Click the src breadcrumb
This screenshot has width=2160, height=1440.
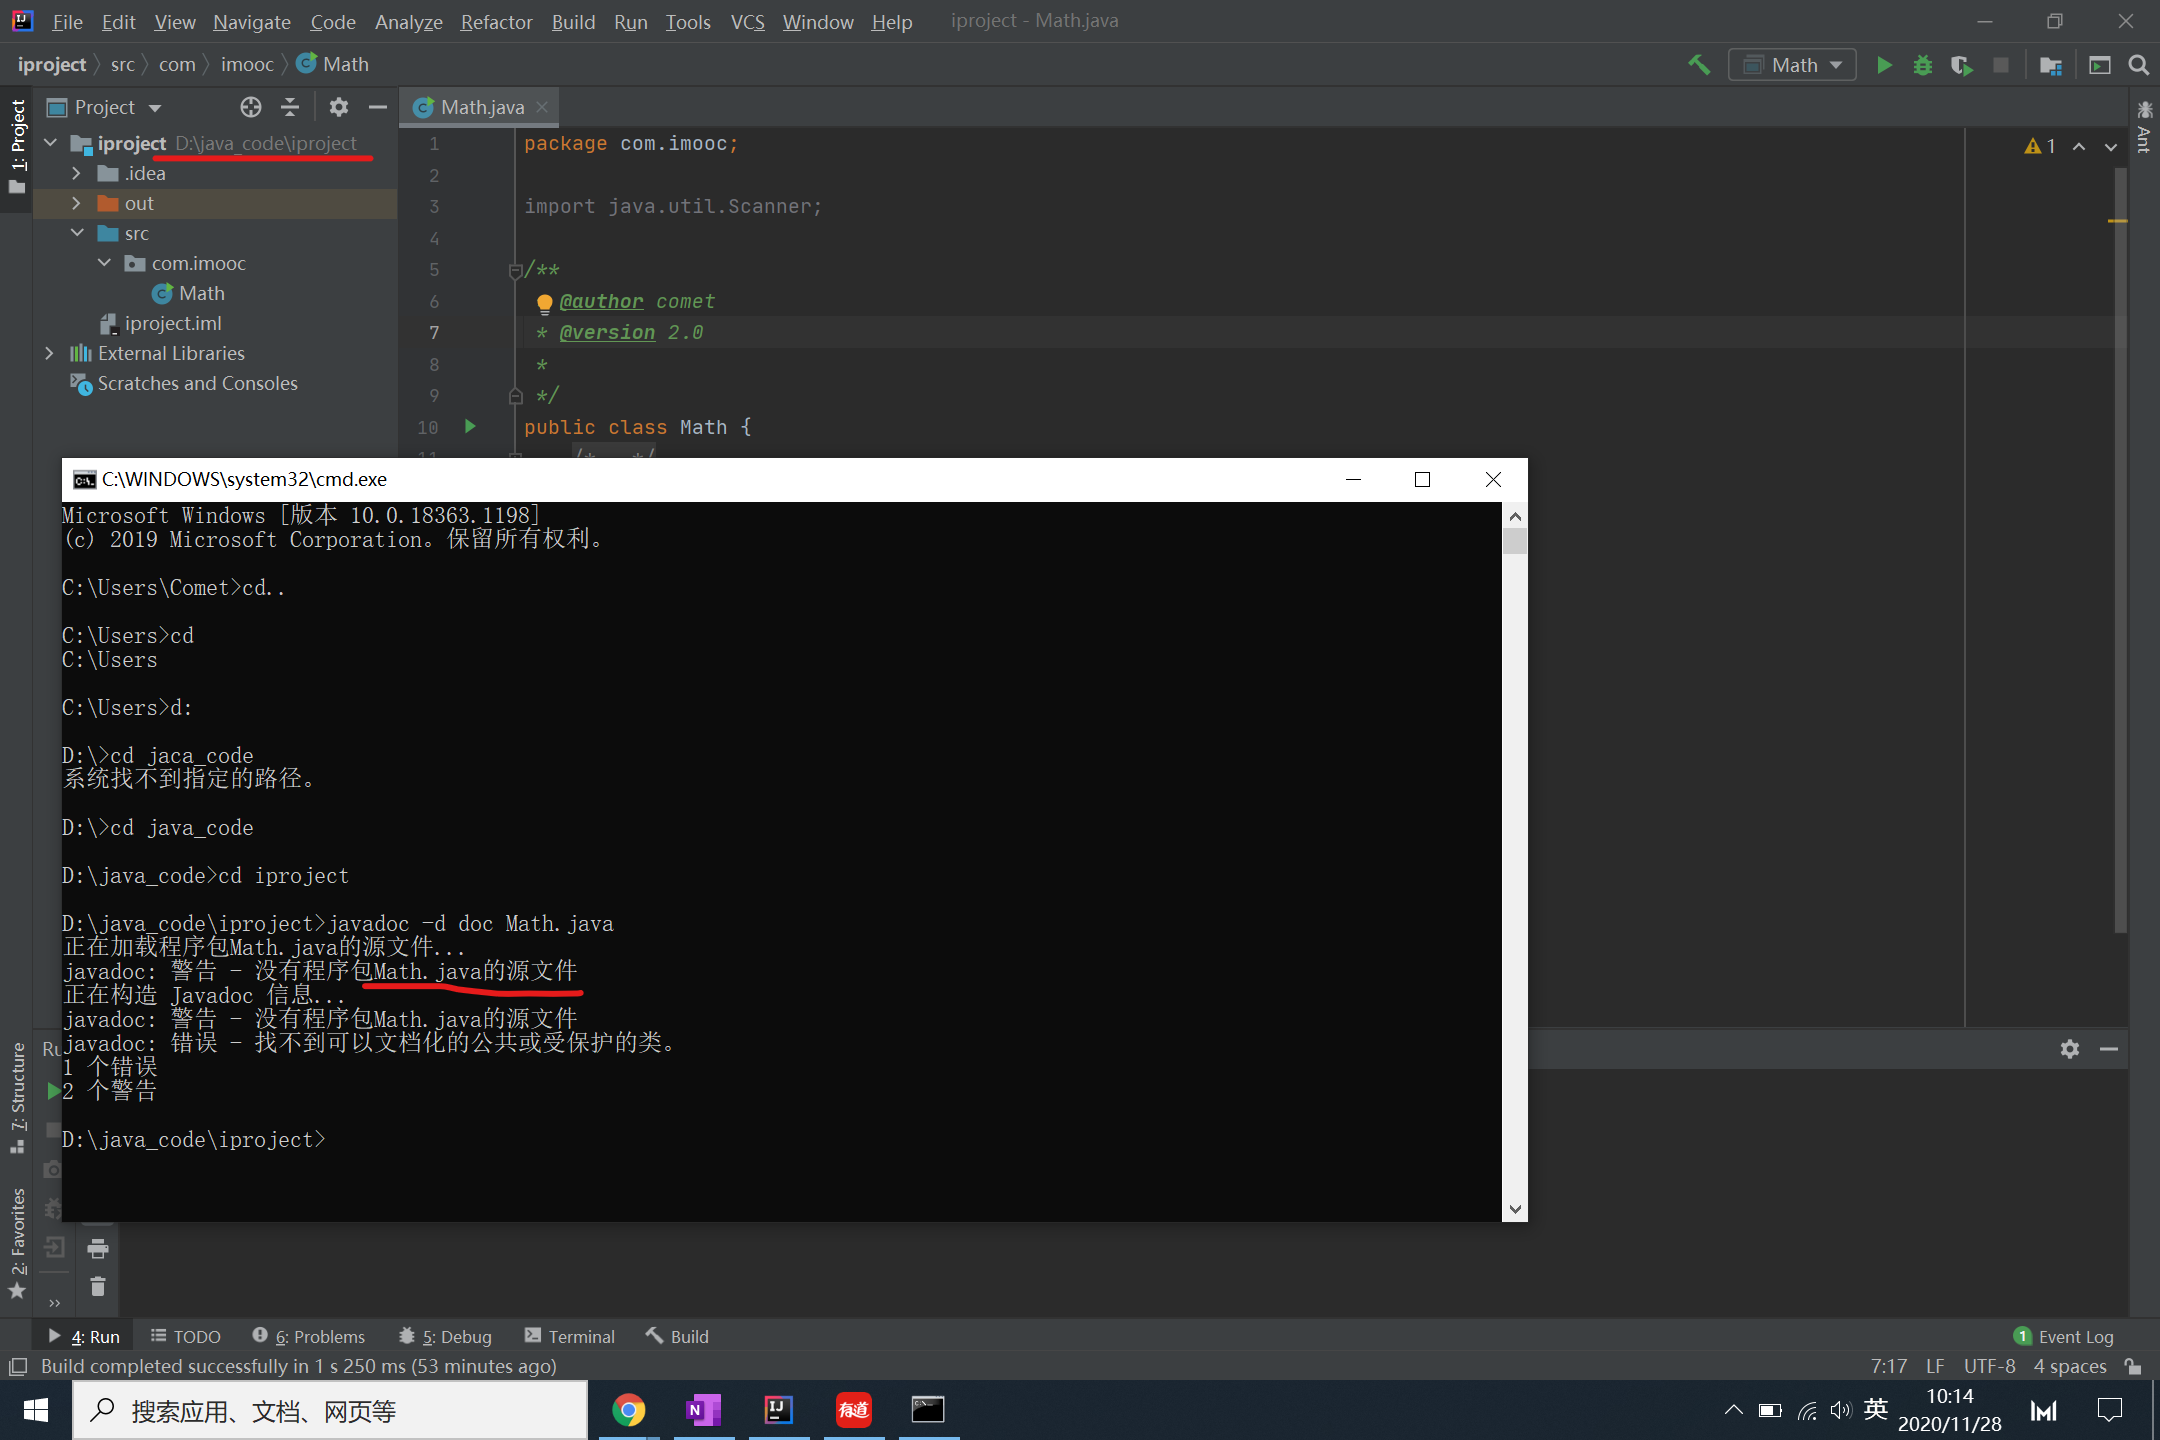(x=123, y=65)
